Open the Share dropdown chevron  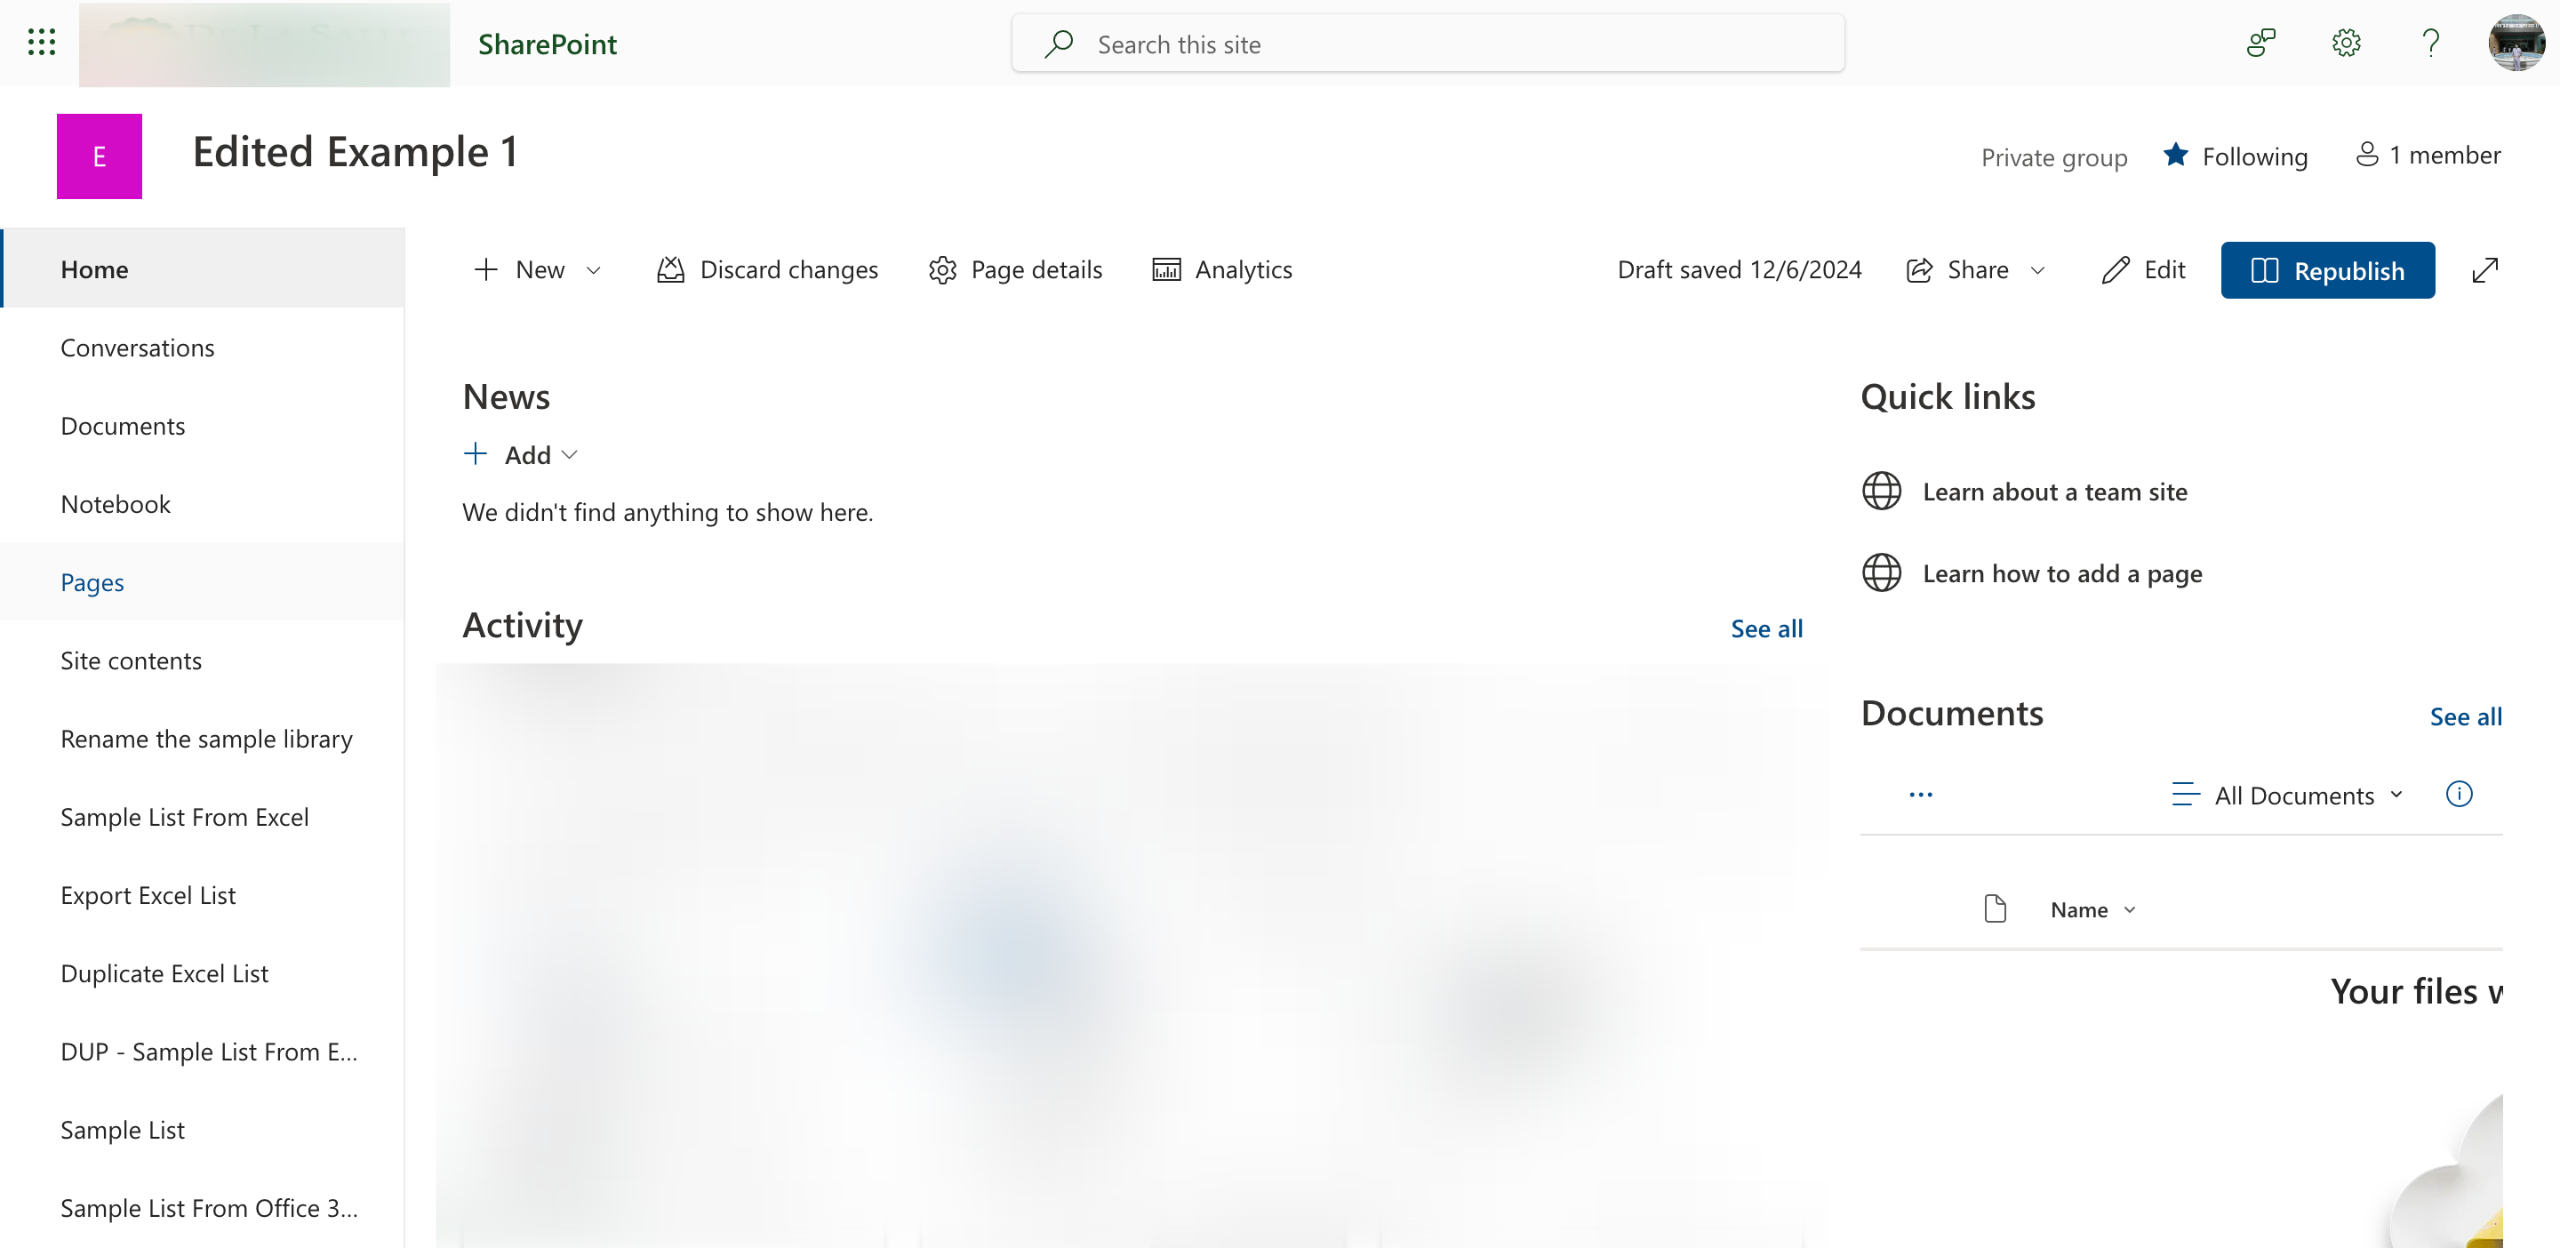click(2038, 270)
